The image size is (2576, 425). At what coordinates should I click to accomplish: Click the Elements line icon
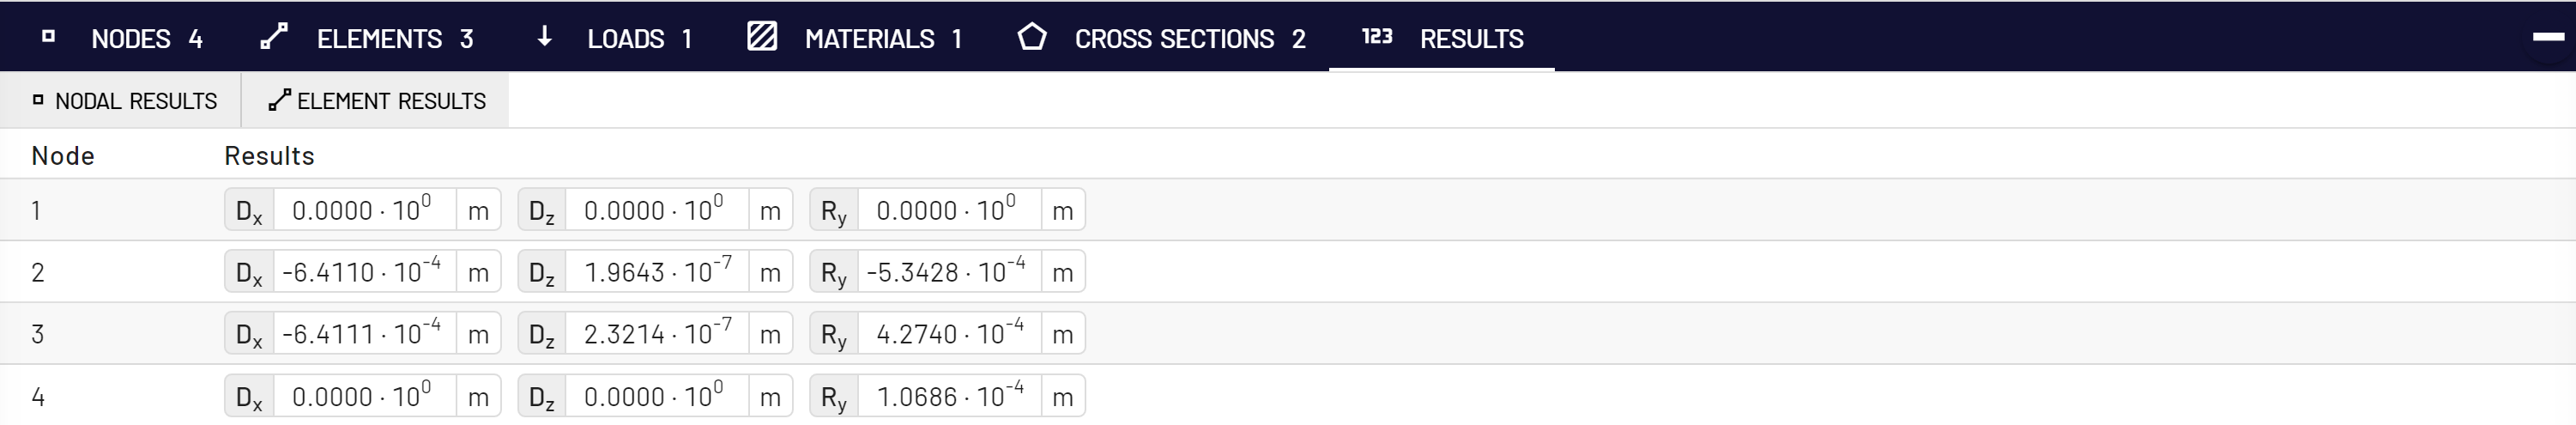[274, 37]
